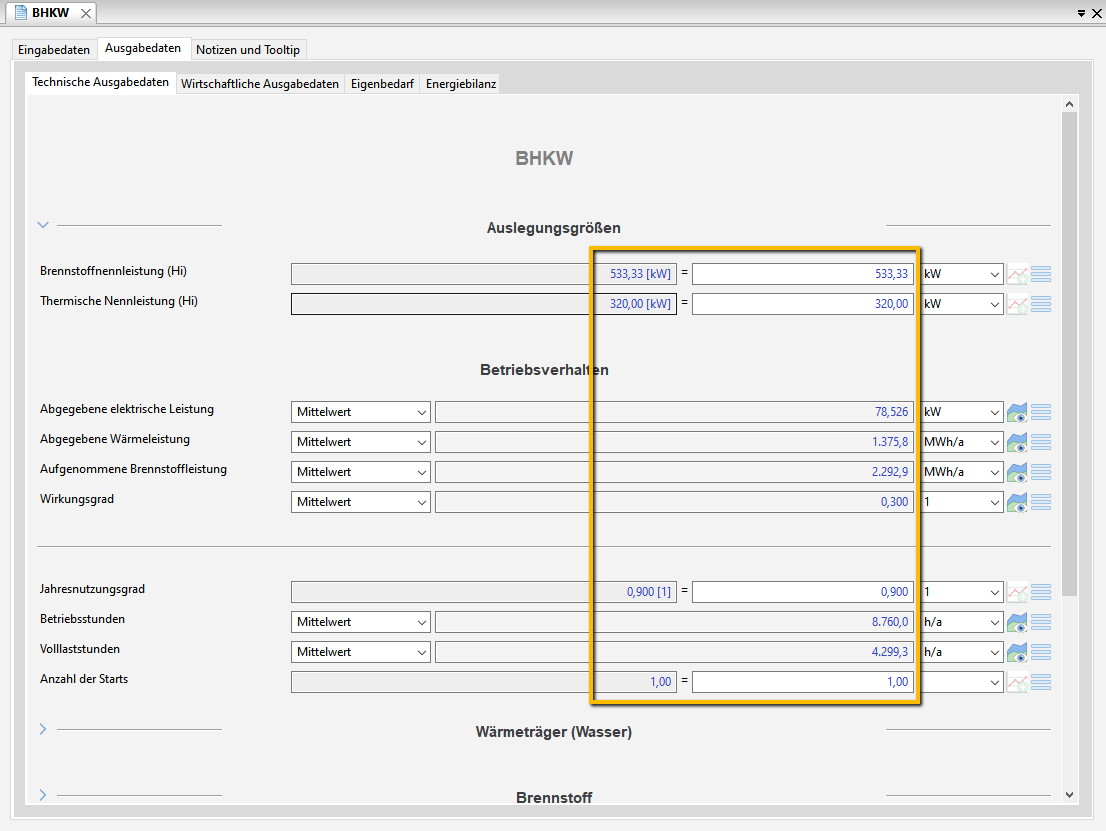Viewport: 1106px width, 831px height.
Task: Open chart view for Abgegebene elektrische Leistung
Action: [1017, 412]
